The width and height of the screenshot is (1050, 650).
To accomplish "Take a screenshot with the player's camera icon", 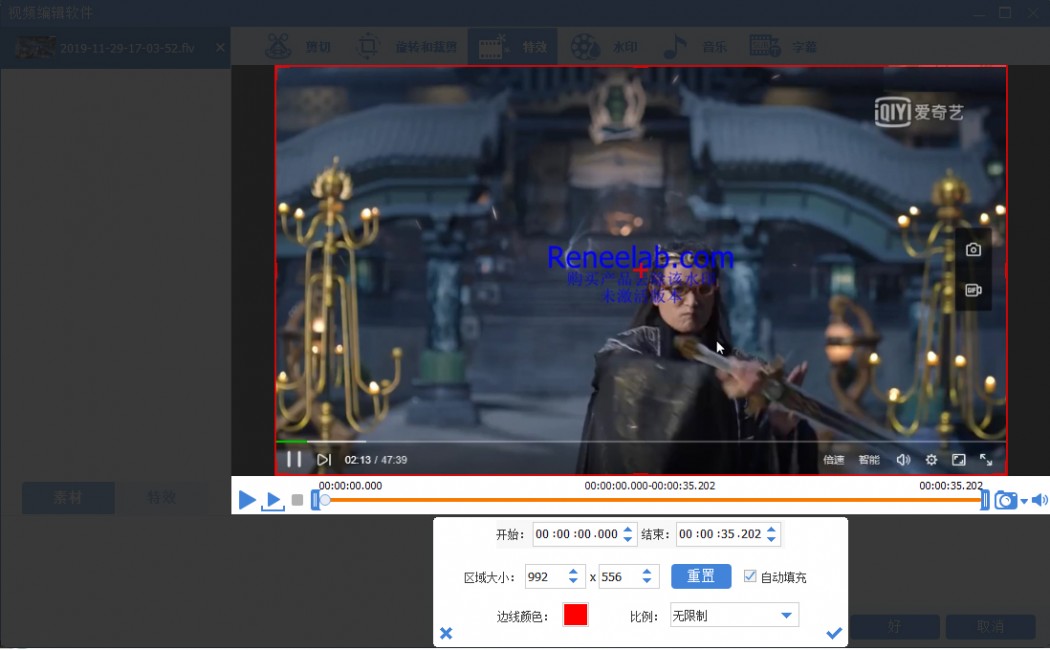I will 973,250.
